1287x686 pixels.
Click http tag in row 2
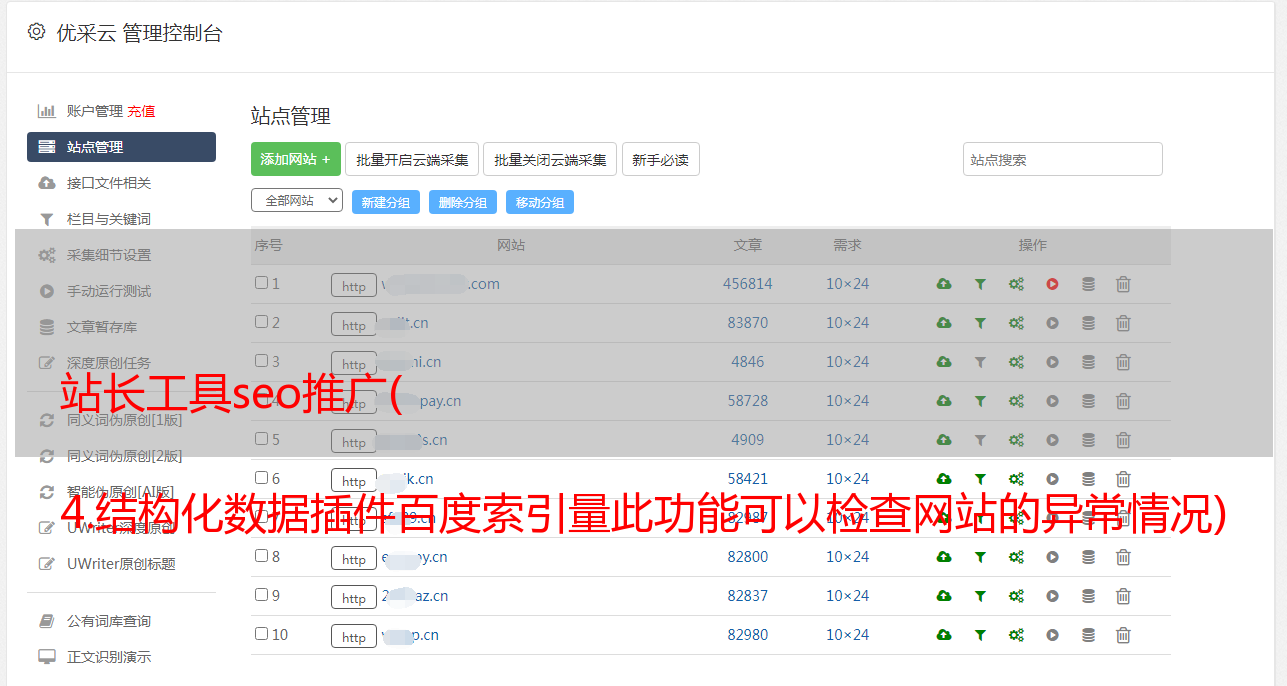(354, 325)
